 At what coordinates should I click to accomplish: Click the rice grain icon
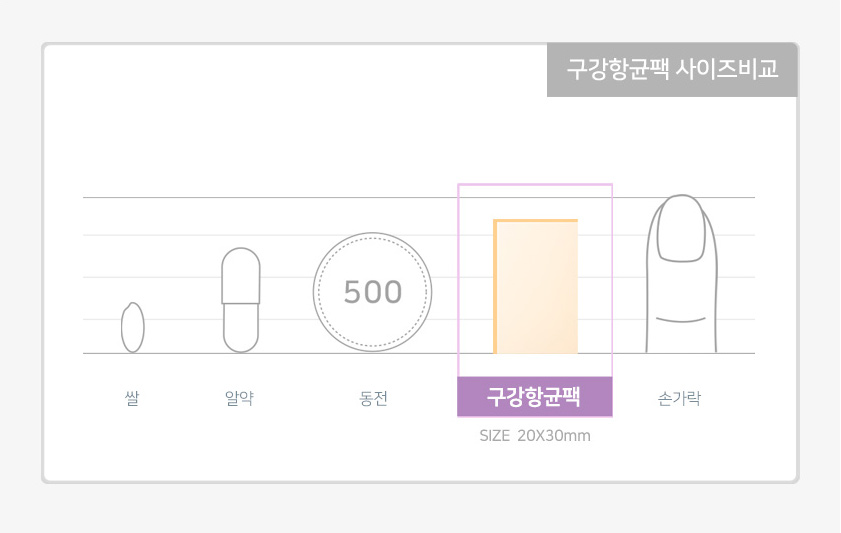[x=132, y=328]
